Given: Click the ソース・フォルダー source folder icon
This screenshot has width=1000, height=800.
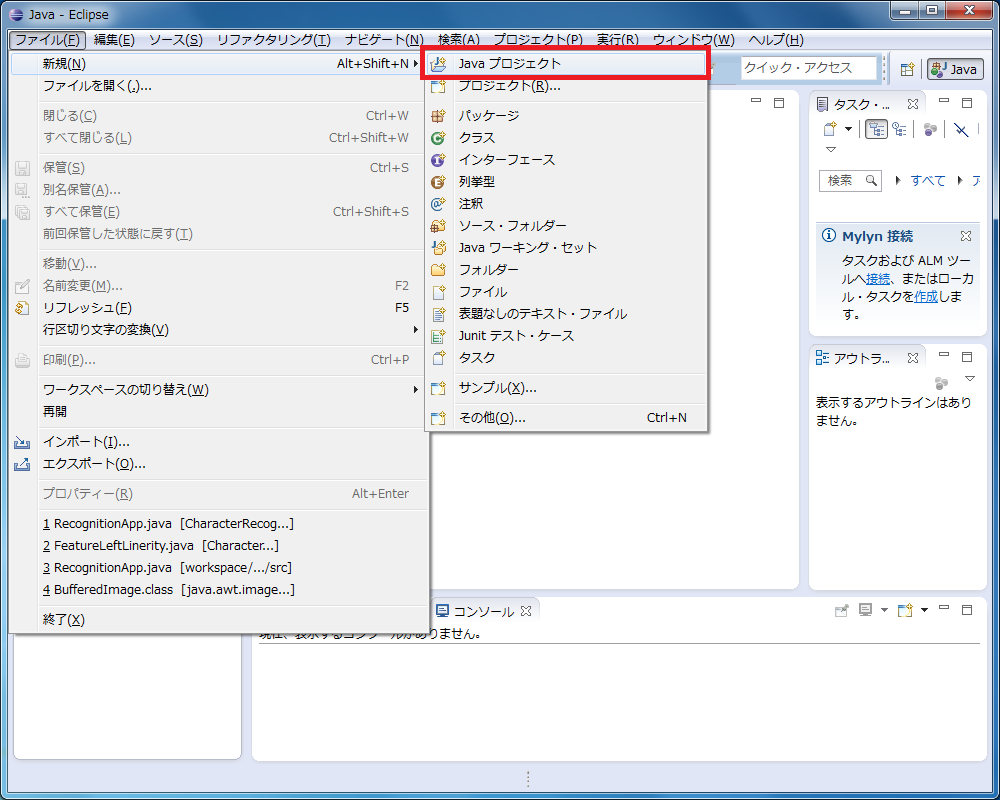Looking at the screenshot, I should 438,226.
